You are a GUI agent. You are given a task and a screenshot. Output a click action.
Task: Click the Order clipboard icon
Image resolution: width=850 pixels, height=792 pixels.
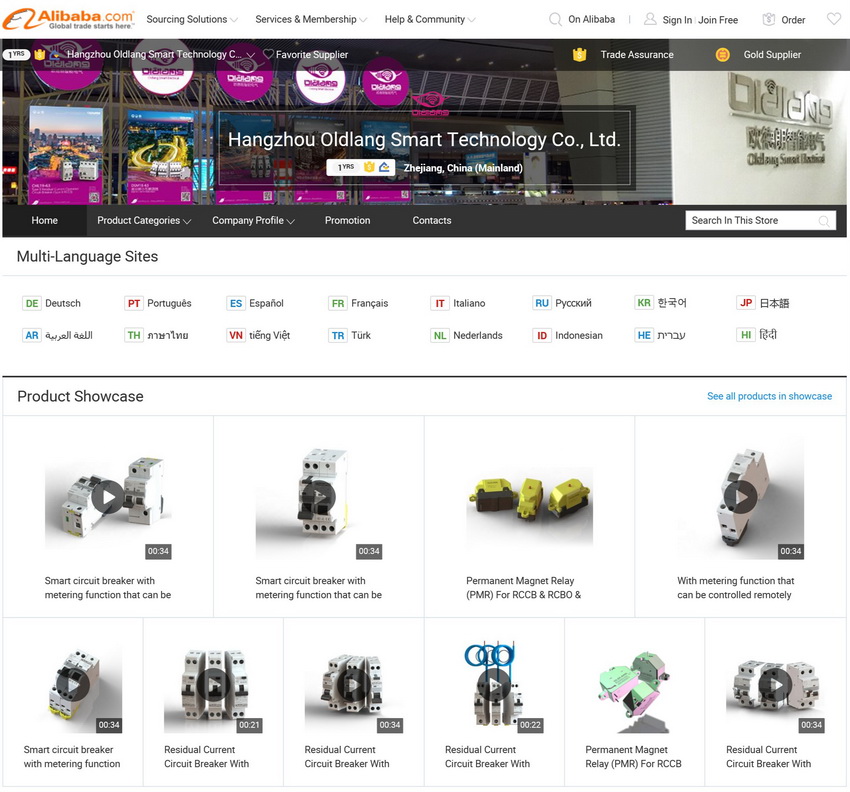tap(768, 19)
